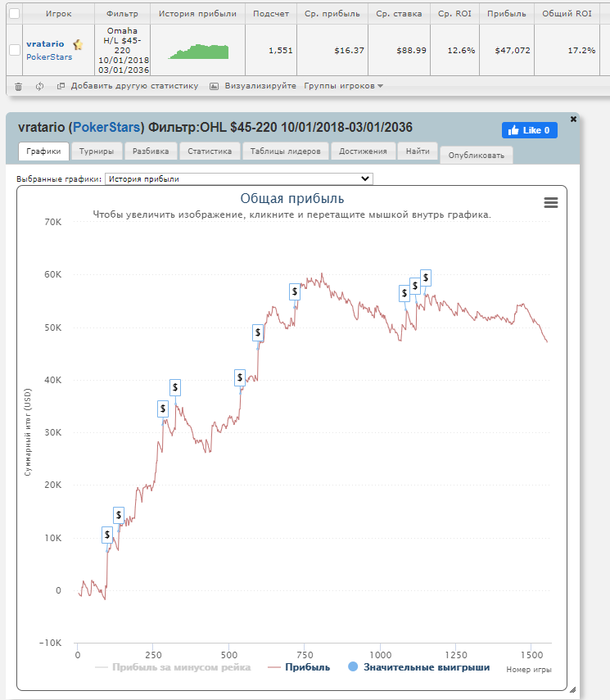Click the $ marker just above 10K

pos(118,515)
